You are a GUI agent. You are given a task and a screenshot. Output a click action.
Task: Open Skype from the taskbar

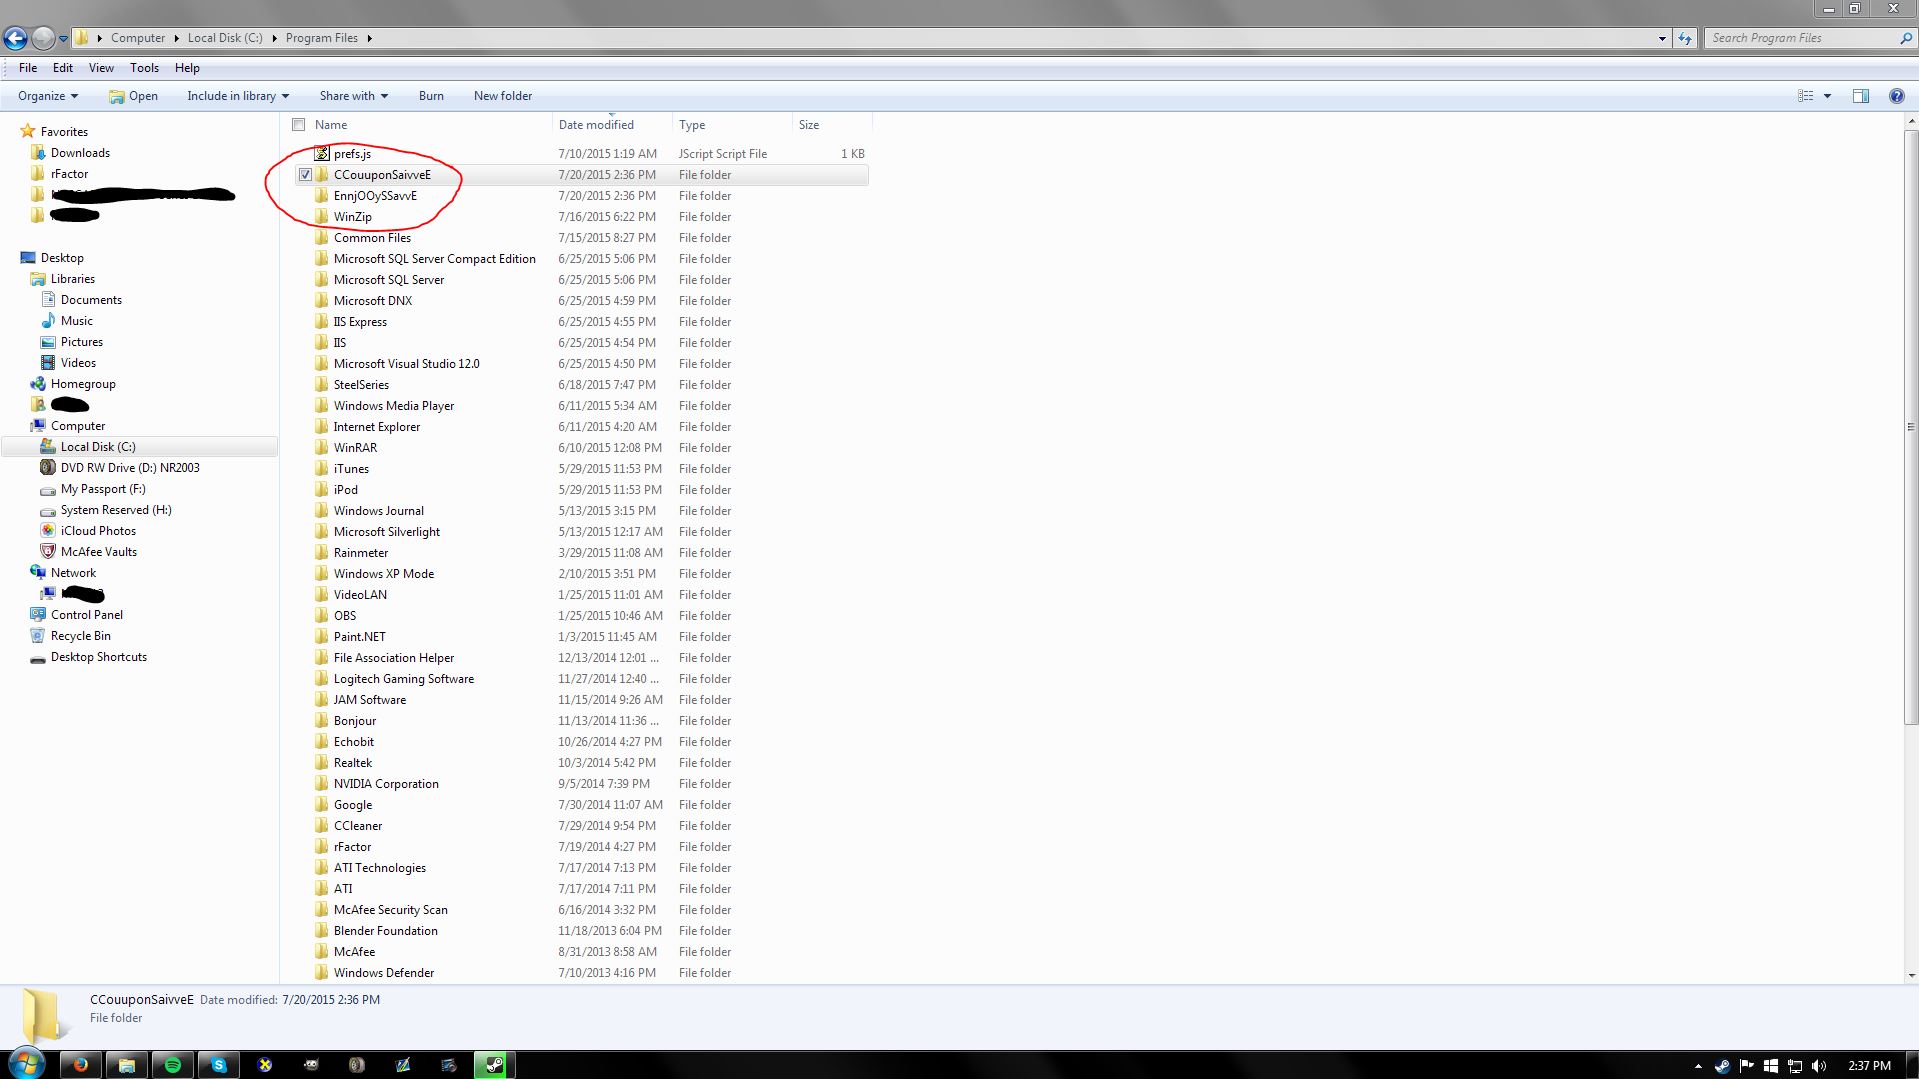[219, 1065]
